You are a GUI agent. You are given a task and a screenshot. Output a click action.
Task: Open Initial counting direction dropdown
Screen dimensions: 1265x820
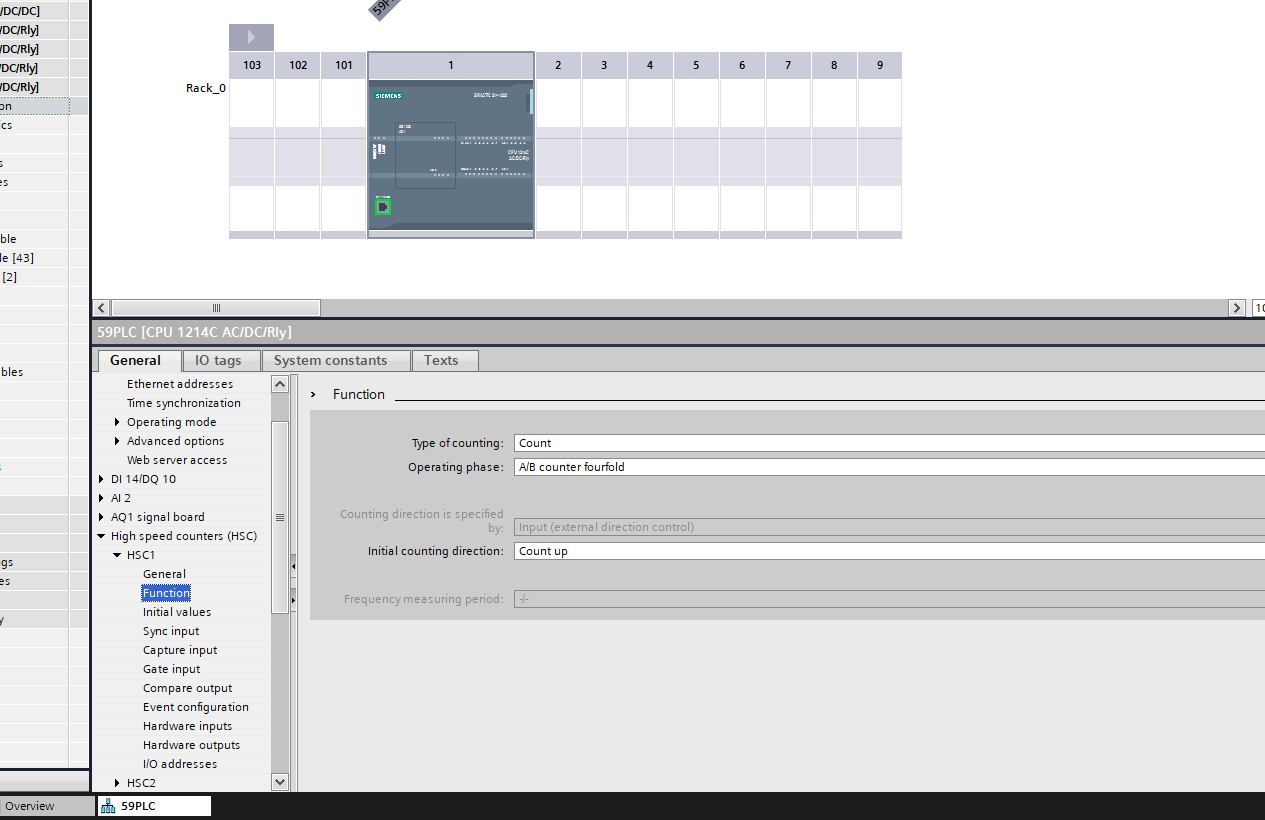889,551
